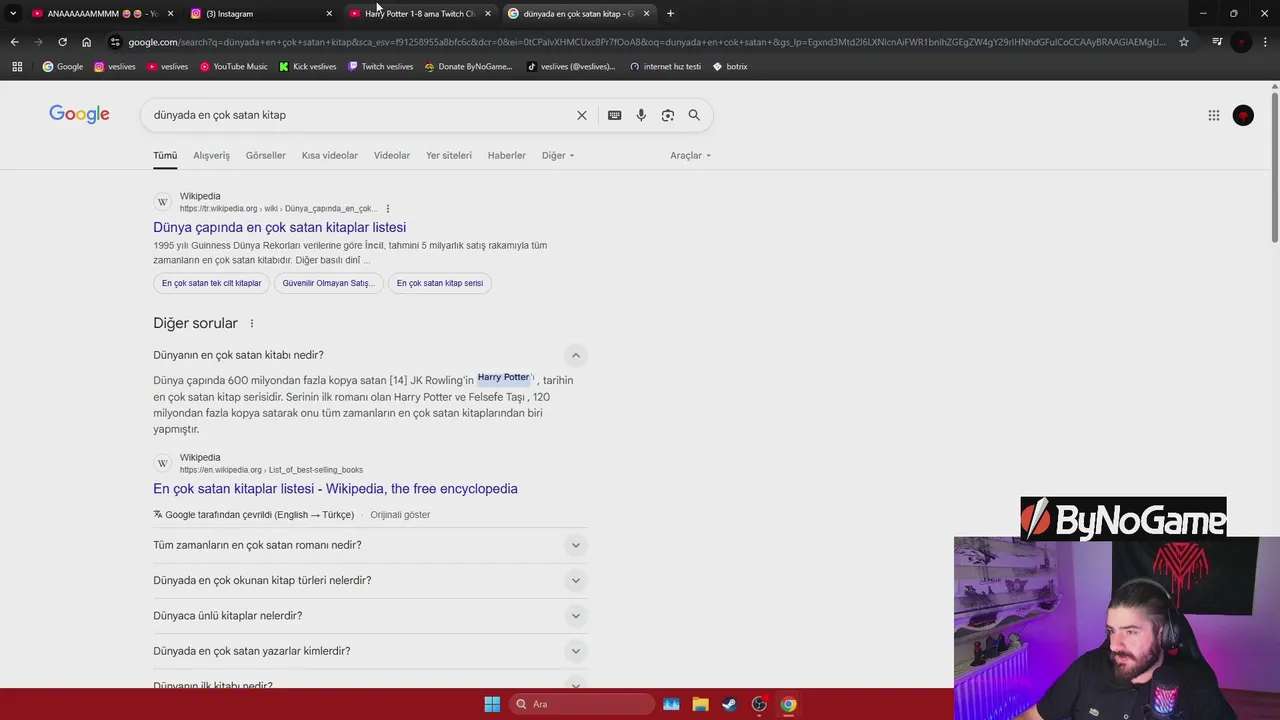1280x720 pixels.
Task: Select the Videolar search tab
Action: click(392, 155)
